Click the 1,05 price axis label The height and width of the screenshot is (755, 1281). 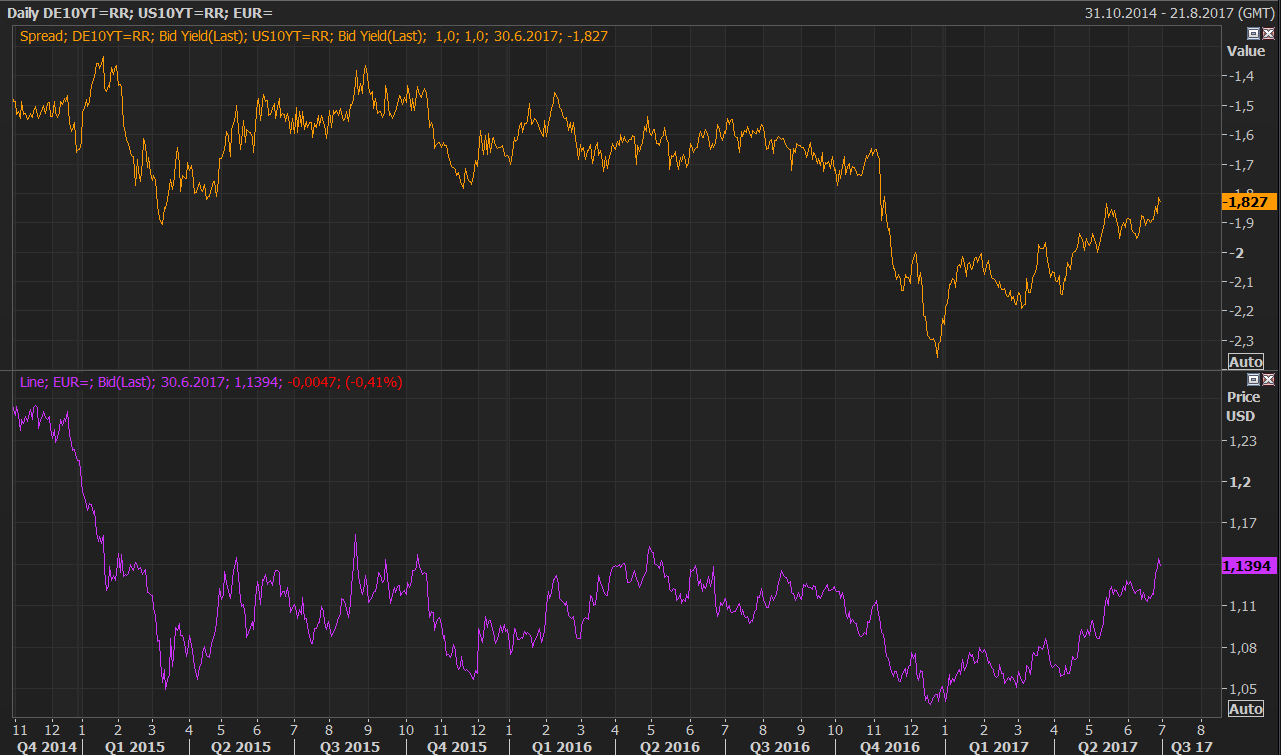1243,689
